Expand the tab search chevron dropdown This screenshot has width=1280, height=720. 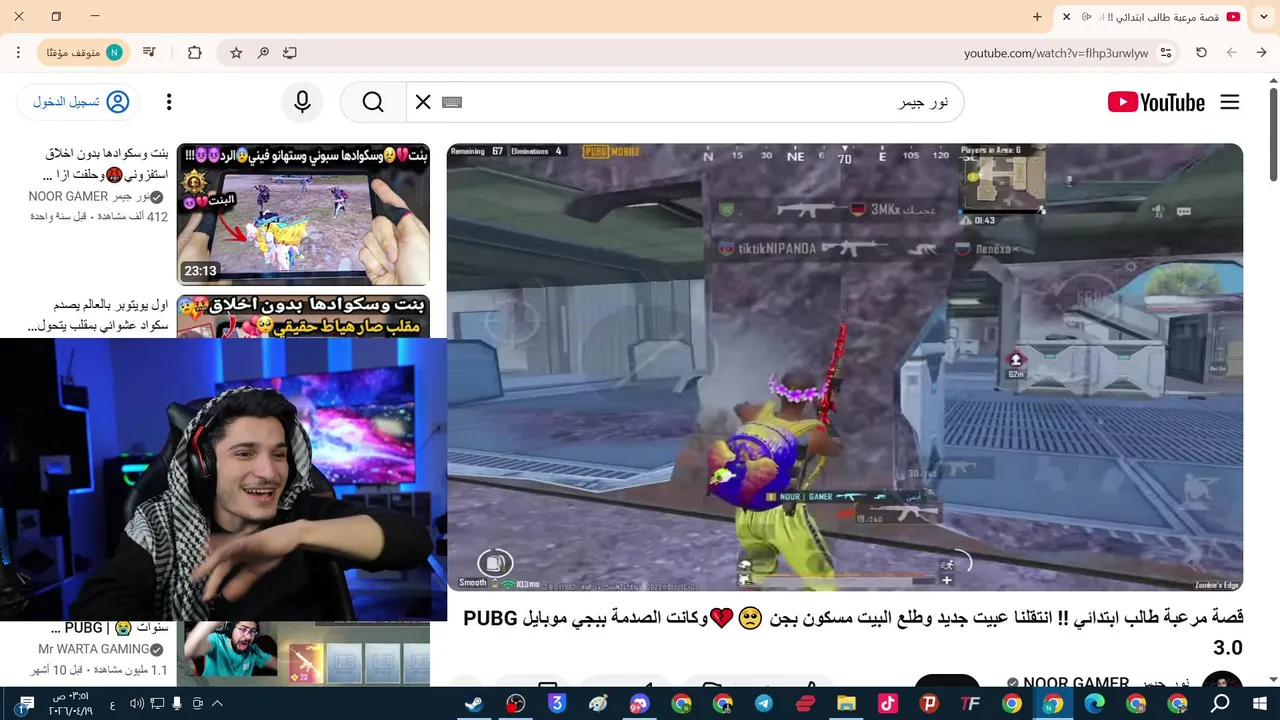pos(1265,17)
